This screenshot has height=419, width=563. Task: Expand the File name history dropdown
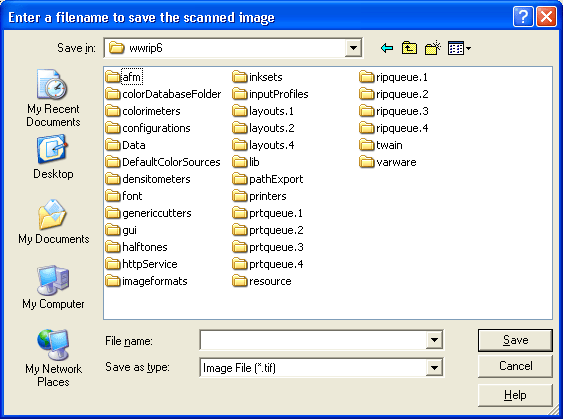click(434, 340)
